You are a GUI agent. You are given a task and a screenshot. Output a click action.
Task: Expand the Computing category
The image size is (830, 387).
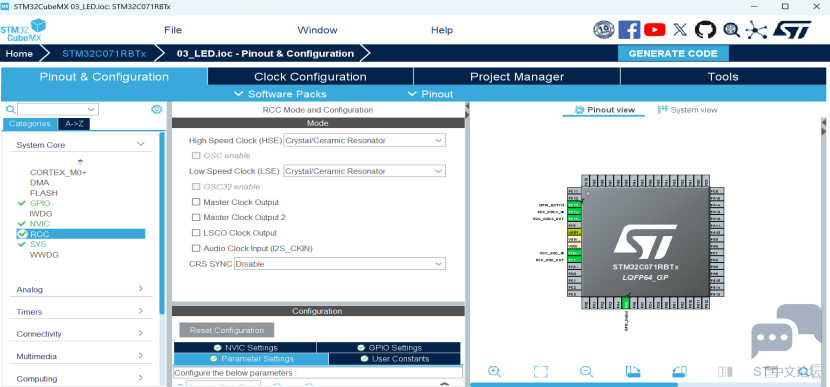coord(140,378)
